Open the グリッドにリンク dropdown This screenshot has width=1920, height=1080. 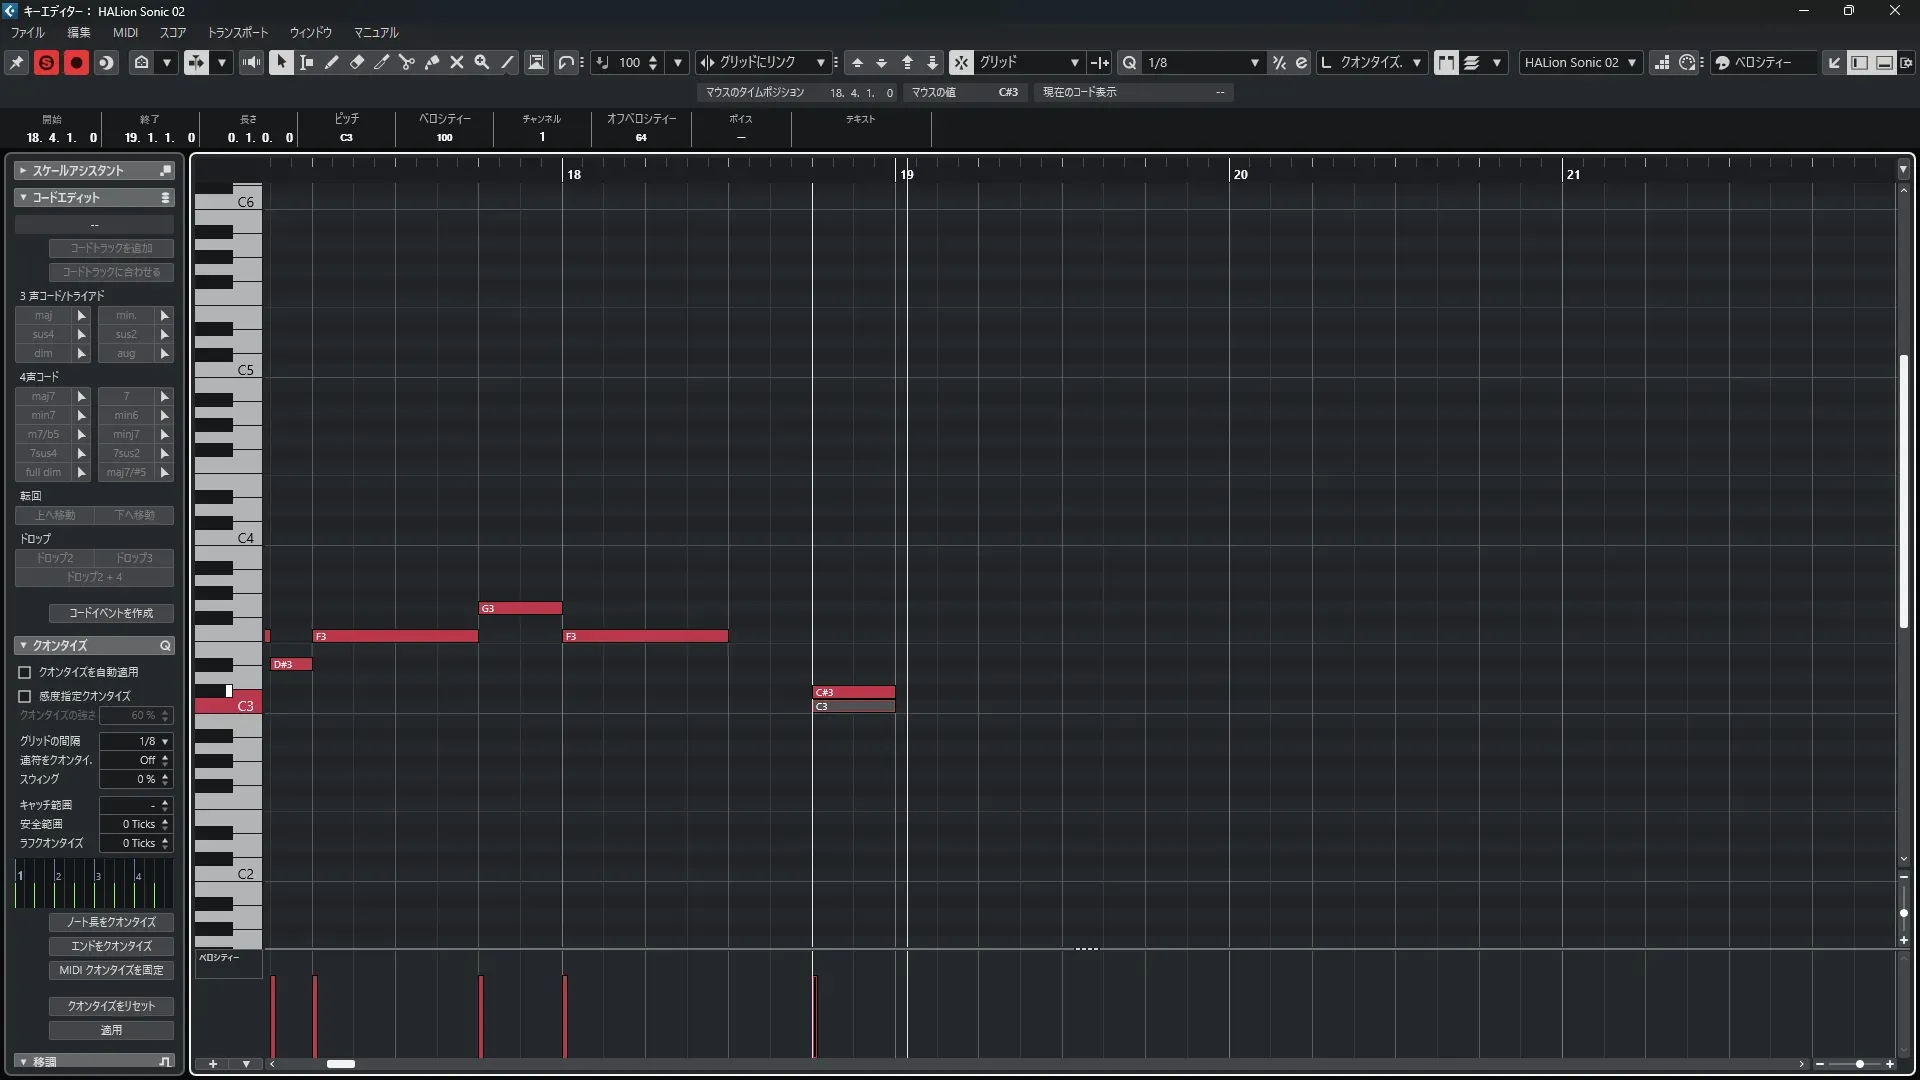(x=820, y=62)
